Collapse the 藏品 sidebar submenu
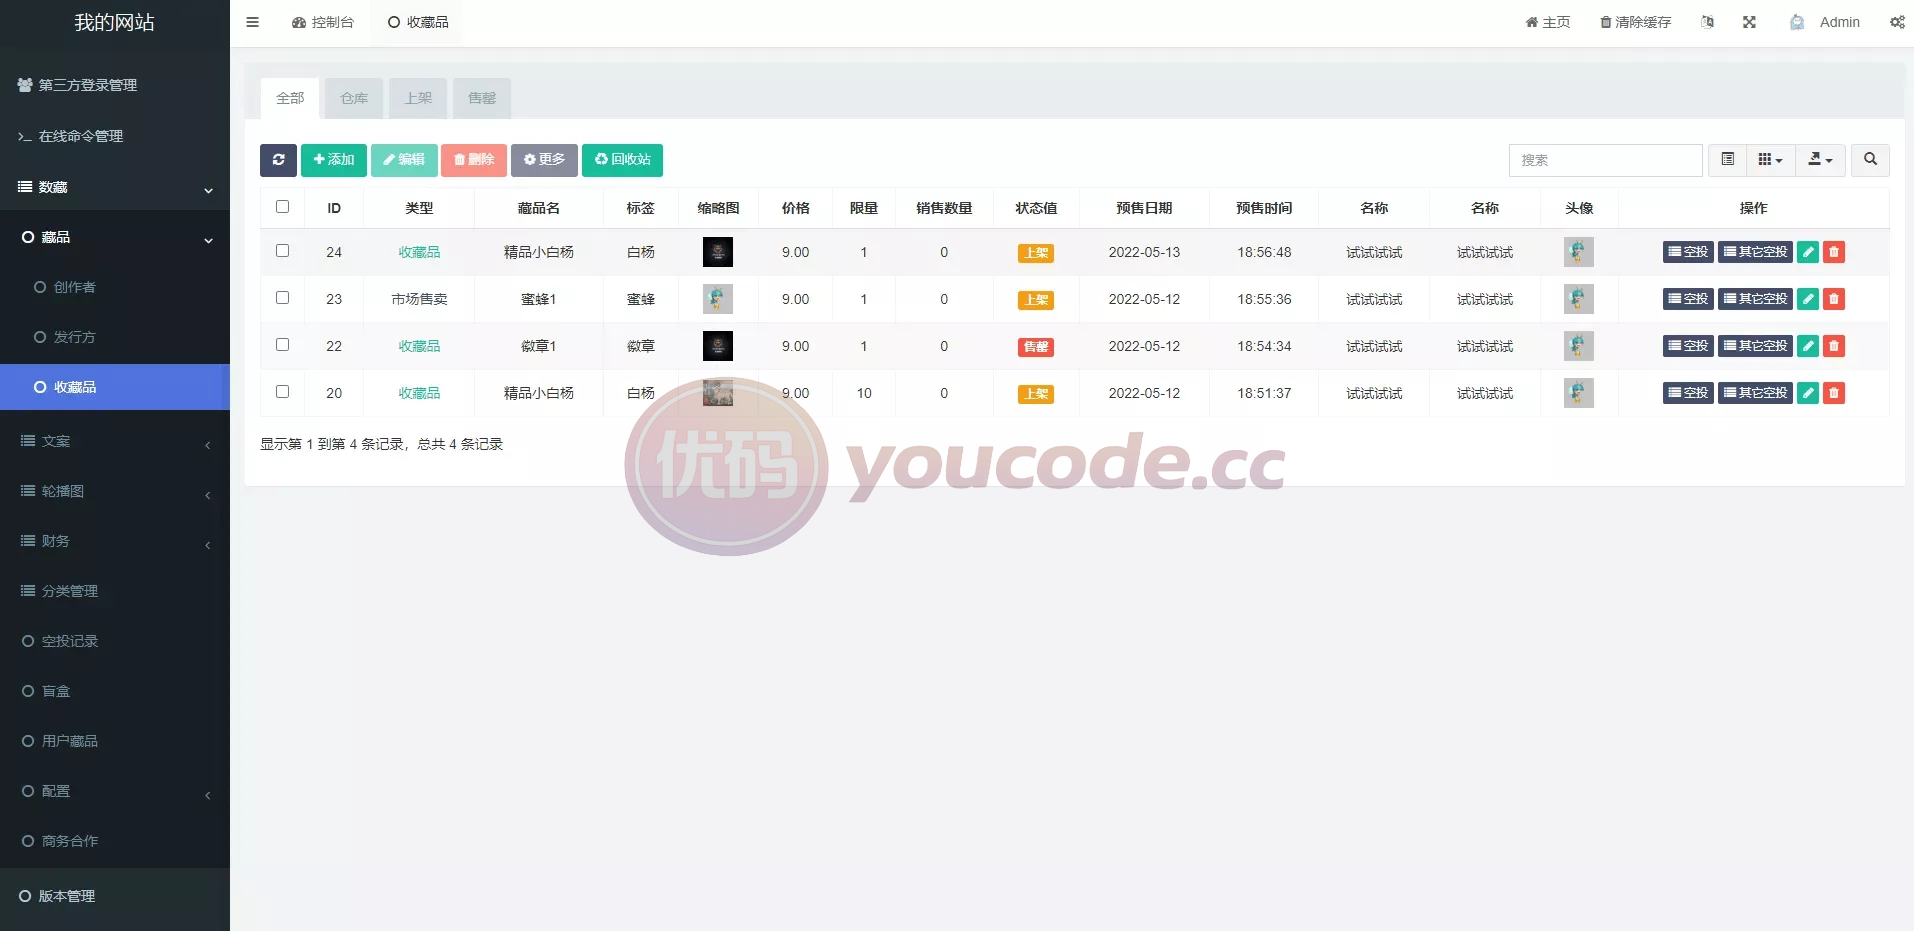 point(115,237)
